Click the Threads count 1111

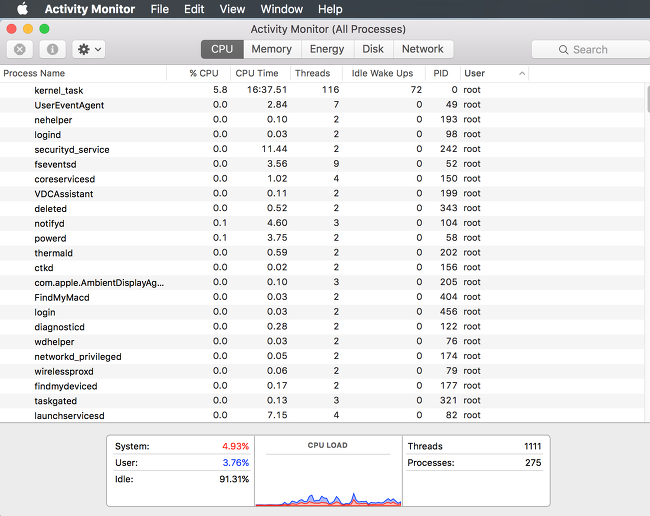(x=533, y=446)
